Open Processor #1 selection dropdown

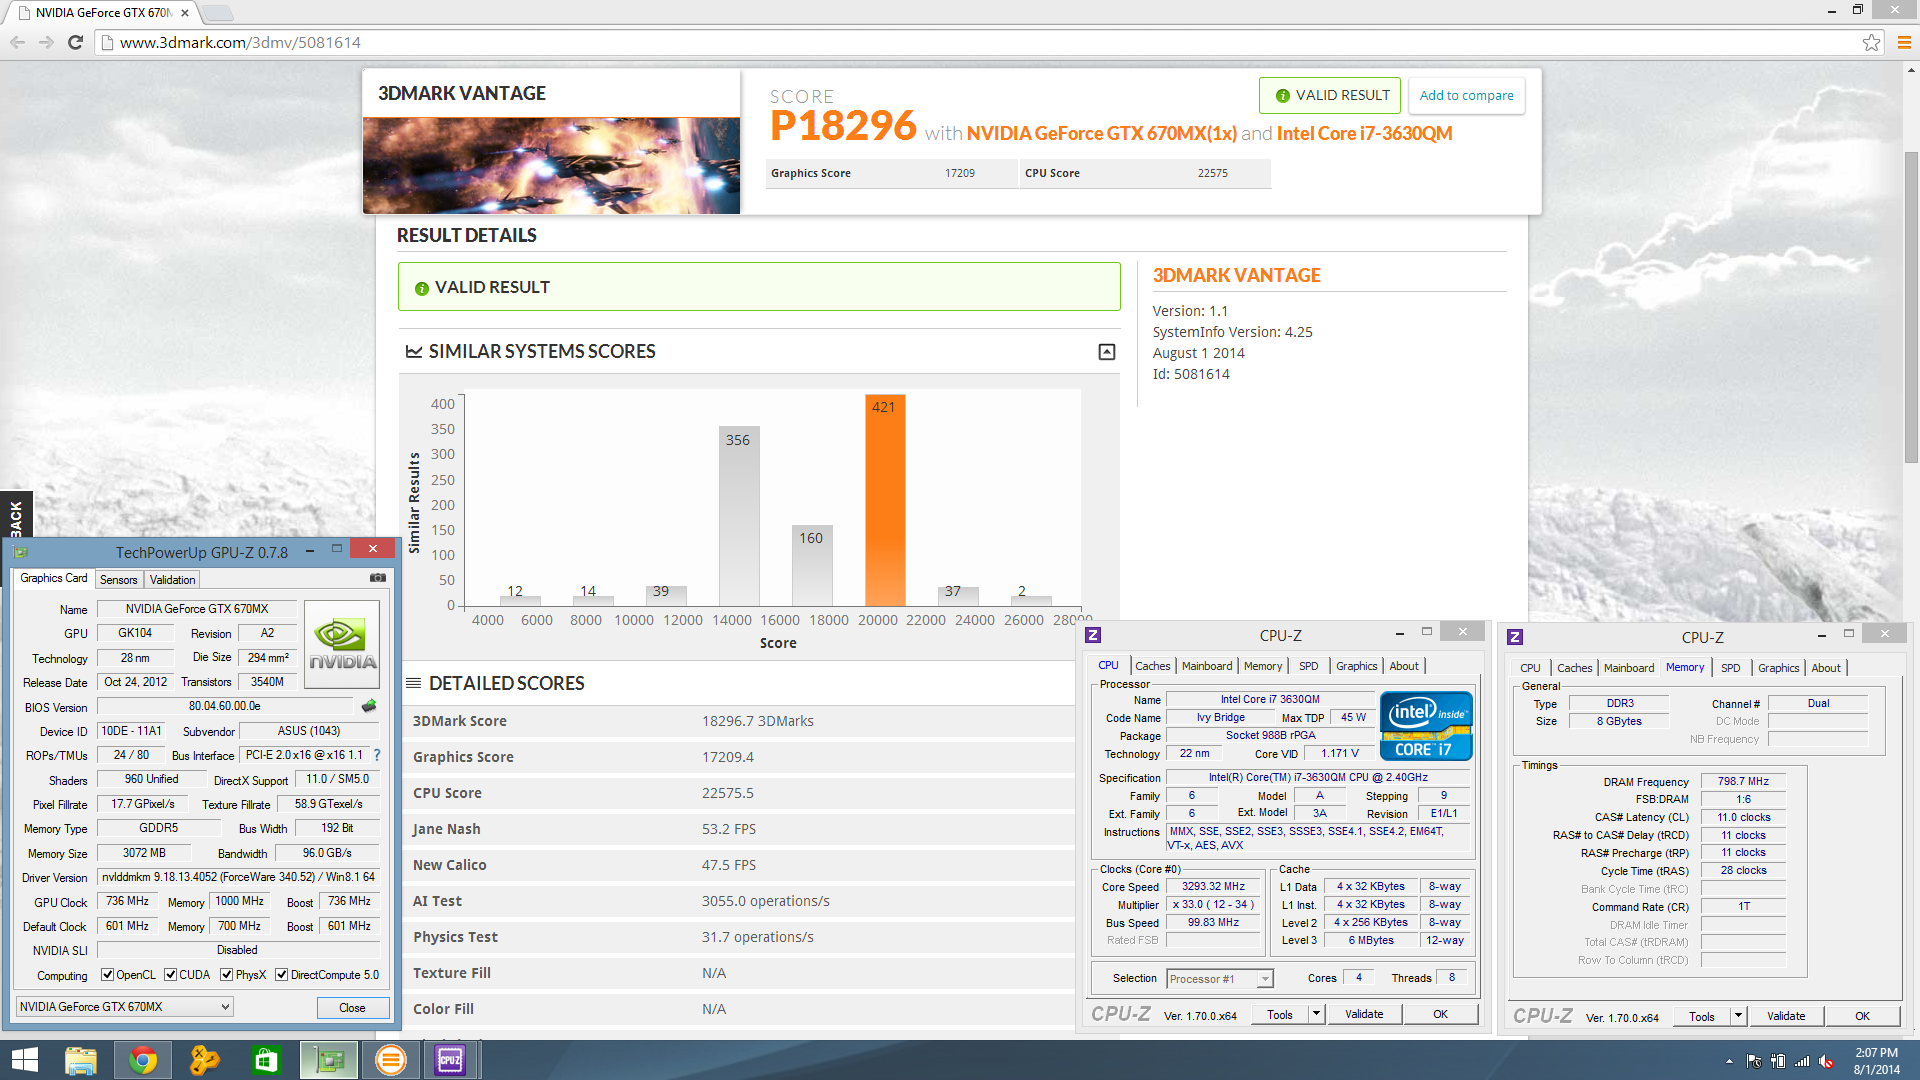click(1220, 979)
